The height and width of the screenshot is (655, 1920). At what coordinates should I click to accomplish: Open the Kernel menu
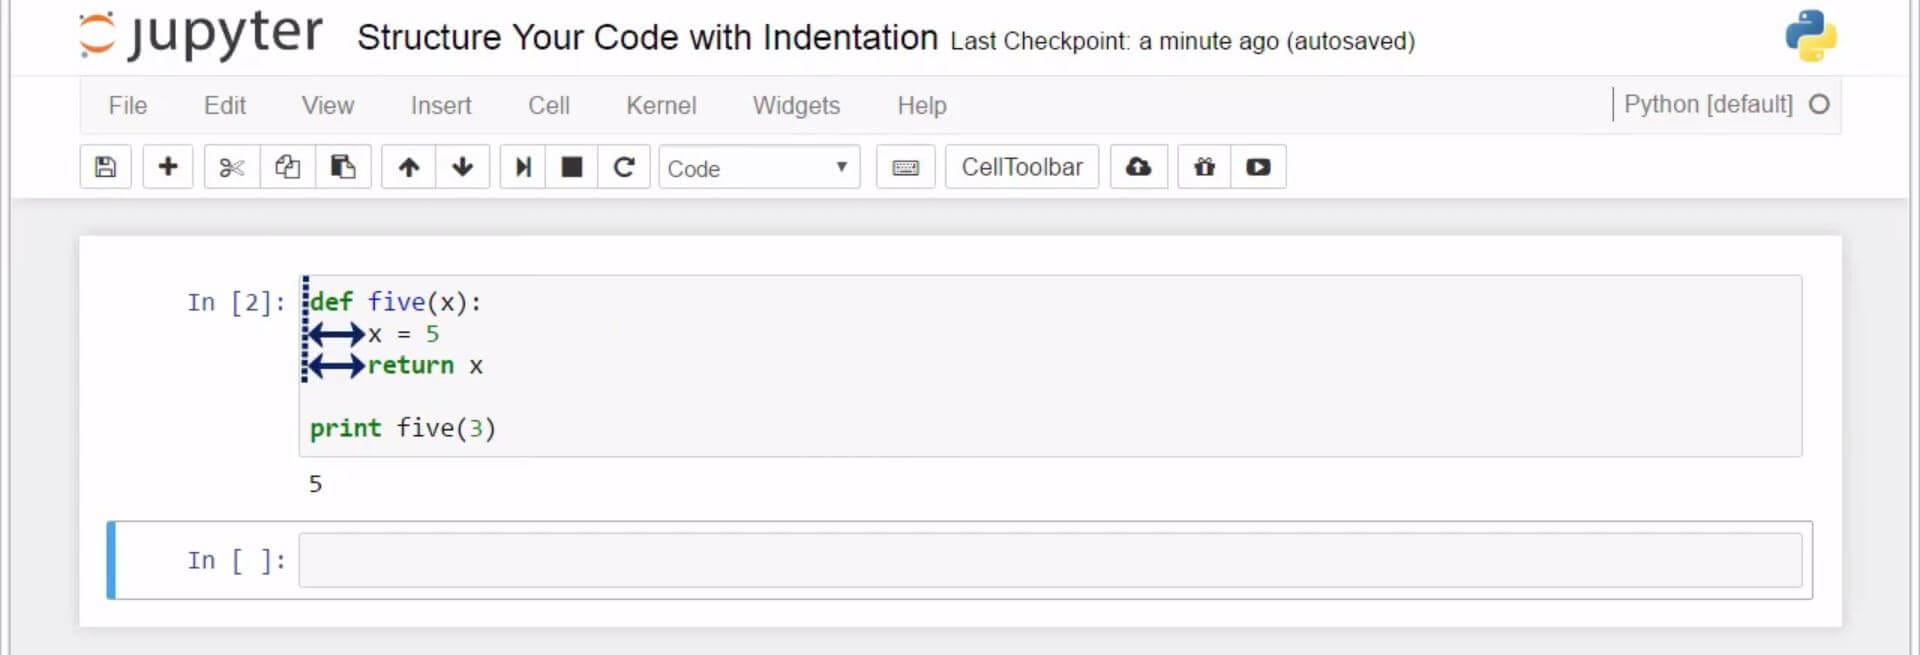660,105
